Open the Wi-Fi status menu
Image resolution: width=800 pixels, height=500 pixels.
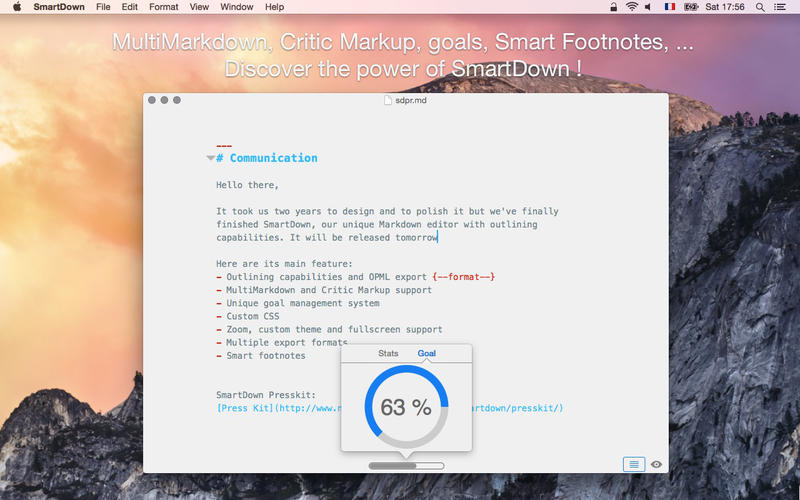(632, 7)
